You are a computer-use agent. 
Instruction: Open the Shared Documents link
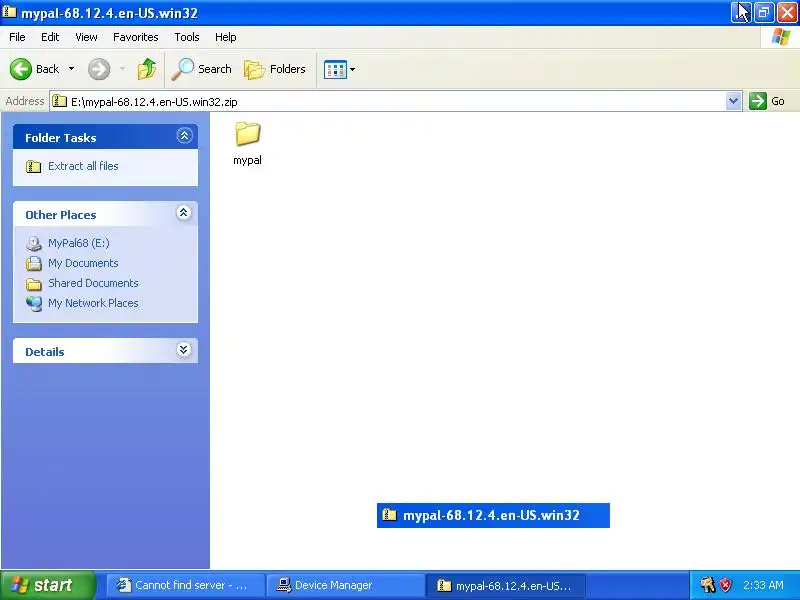pos(93,283)
